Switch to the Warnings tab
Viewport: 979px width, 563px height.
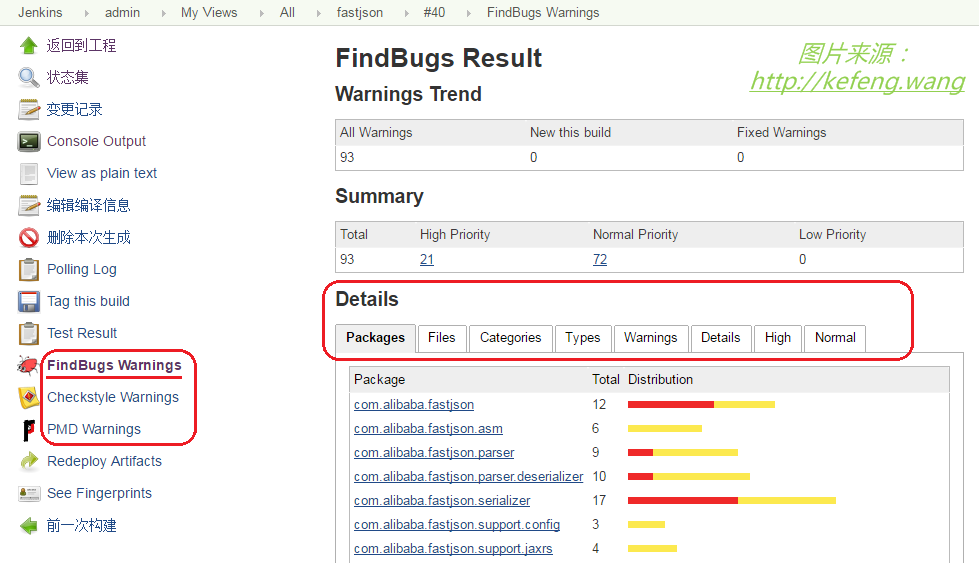tap(651, 338)
